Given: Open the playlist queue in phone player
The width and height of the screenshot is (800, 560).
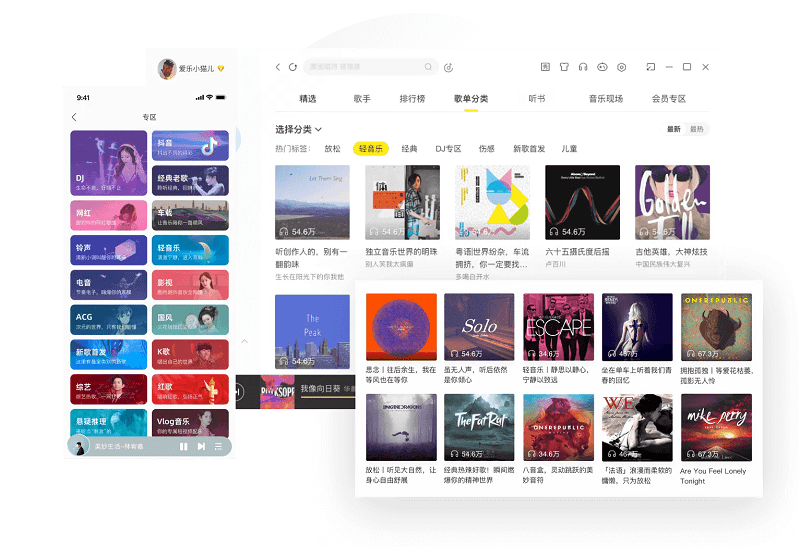Looking at the screenshot, I should (x=218, y=446).
